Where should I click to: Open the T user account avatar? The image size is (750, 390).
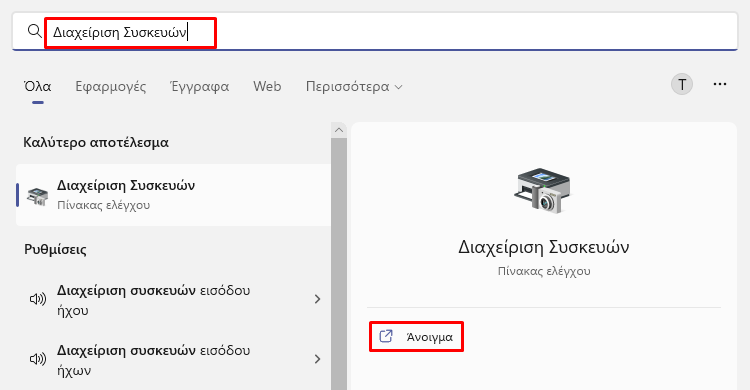(x=682, y=85)
